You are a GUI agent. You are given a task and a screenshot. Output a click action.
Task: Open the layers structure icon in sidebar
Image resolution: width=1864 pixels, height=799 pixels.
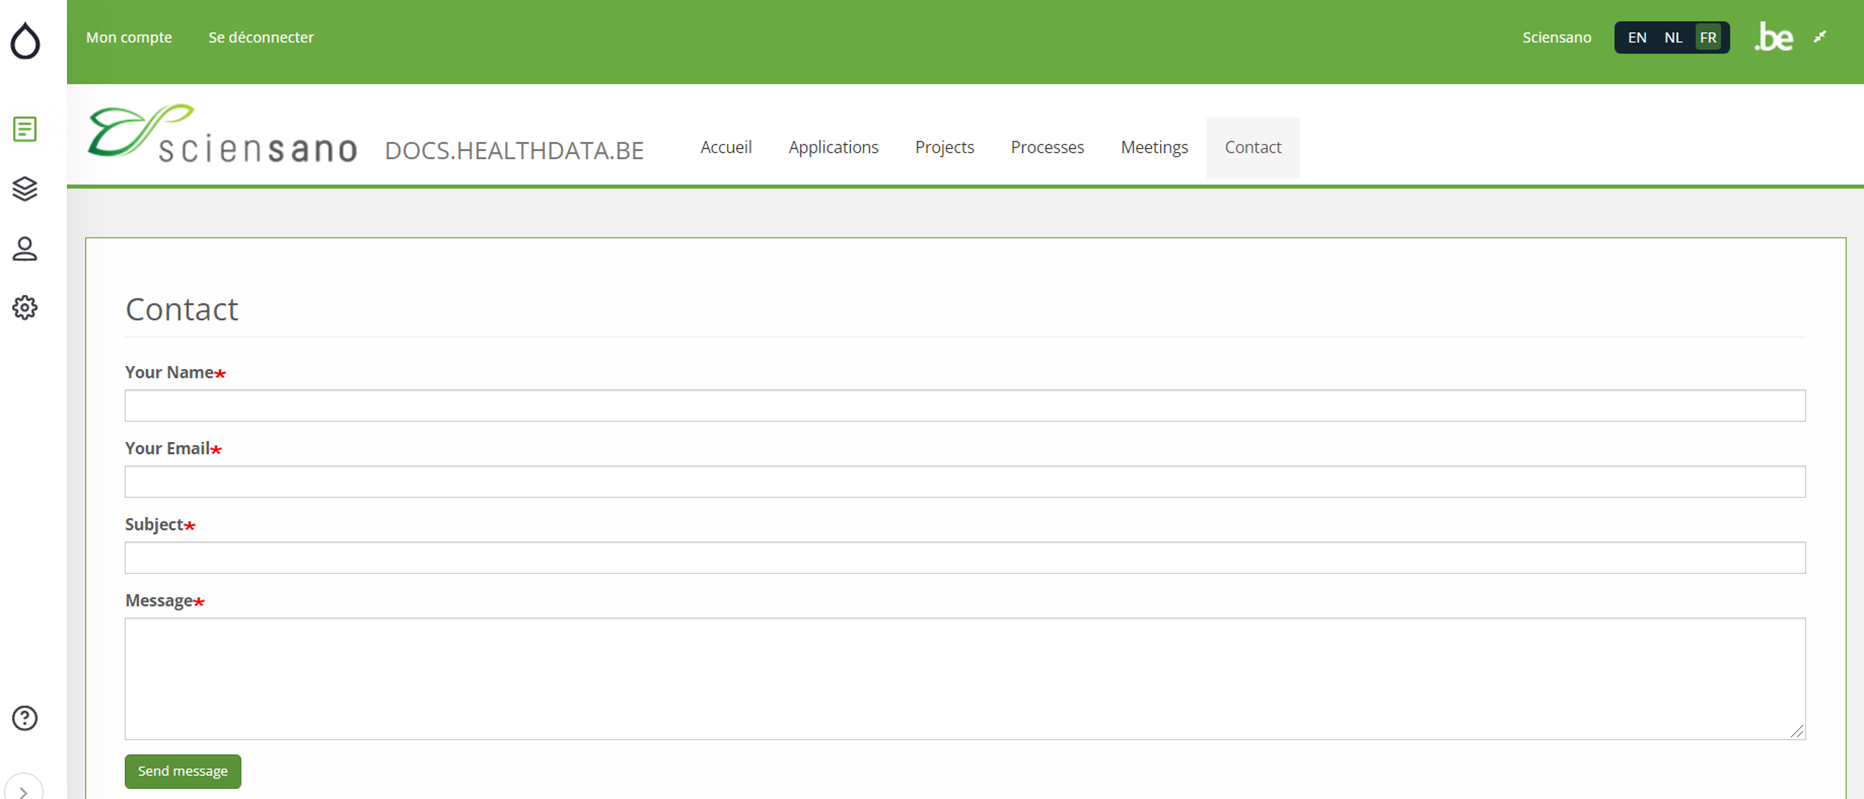point(25,188)
